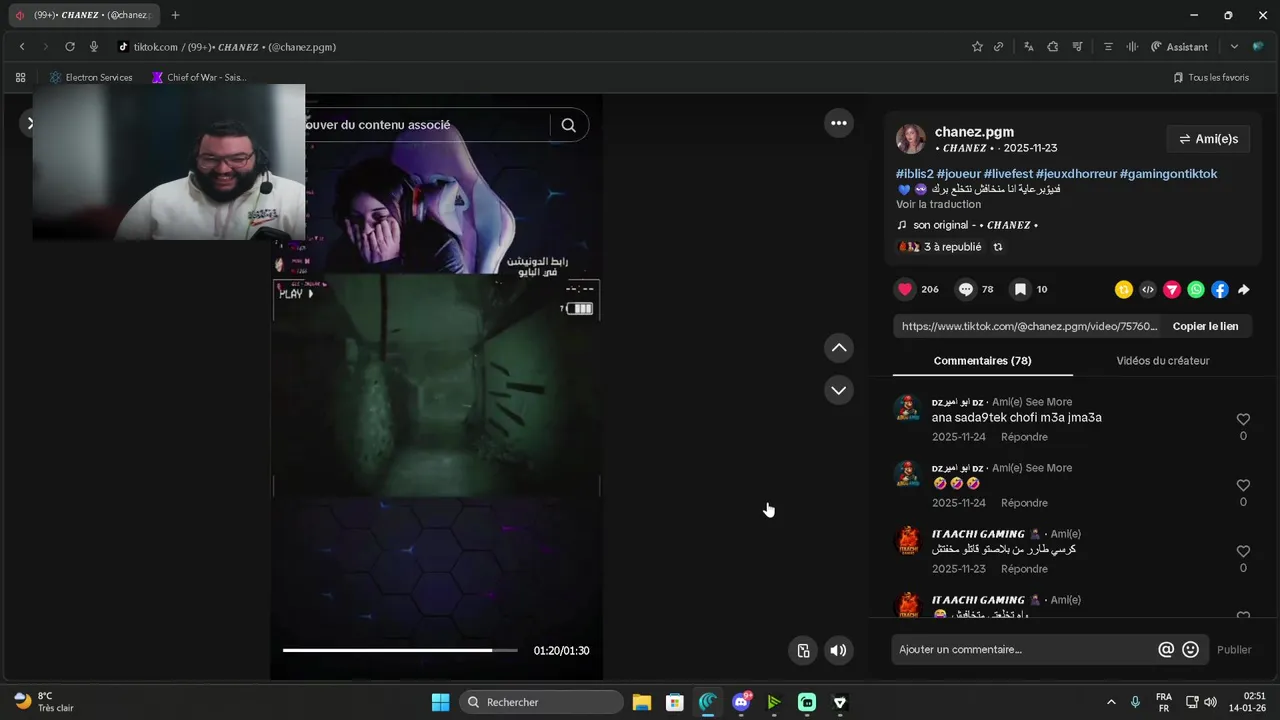Open Windows Start menu
The image size is (1280, 720).
[x=440, y=702]
